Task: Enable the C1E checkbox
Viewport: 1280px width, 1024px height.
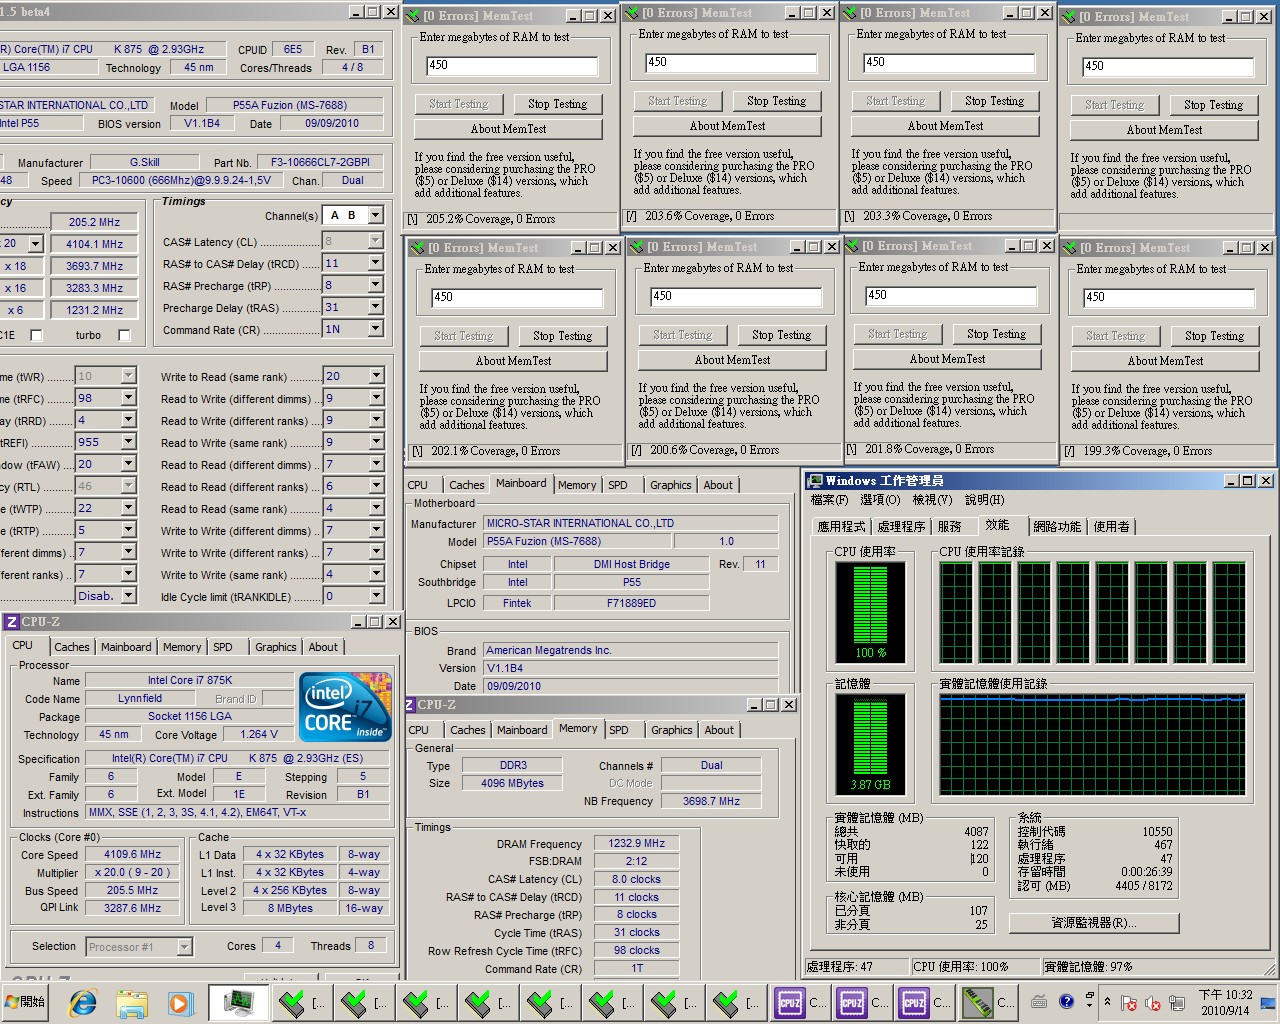Action: 36,335
